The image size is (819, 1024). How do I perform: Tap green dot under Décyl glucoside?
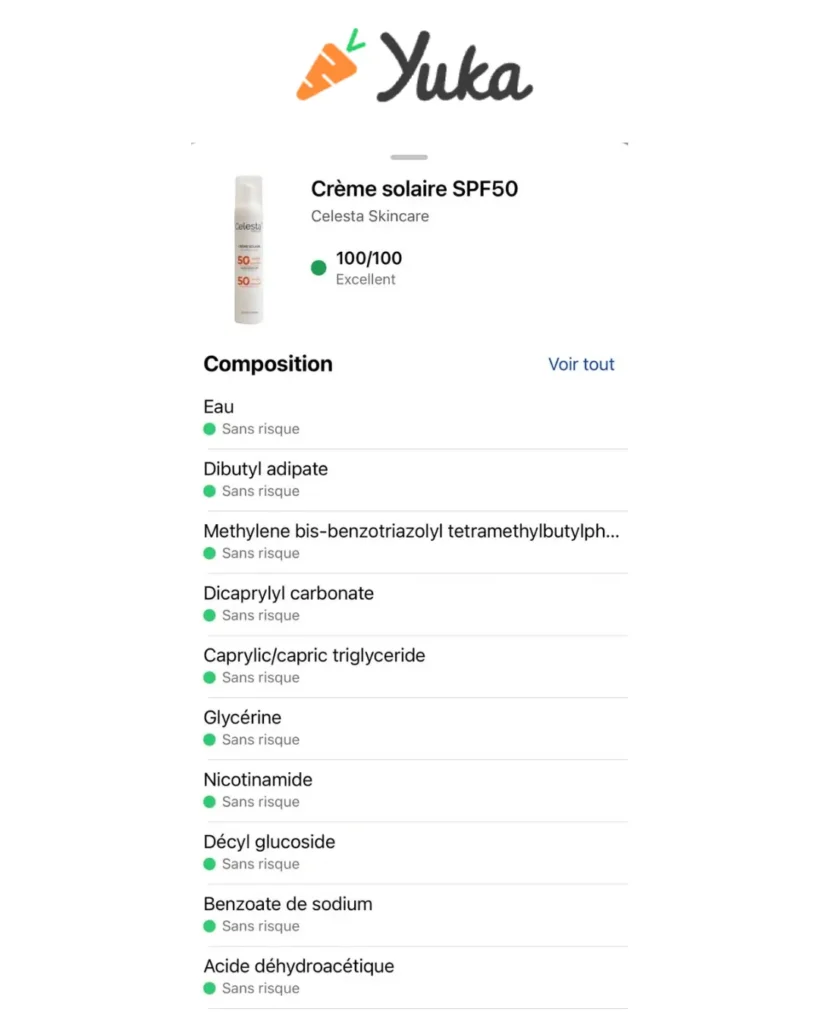pyautogui.click(x=210, y=864)
